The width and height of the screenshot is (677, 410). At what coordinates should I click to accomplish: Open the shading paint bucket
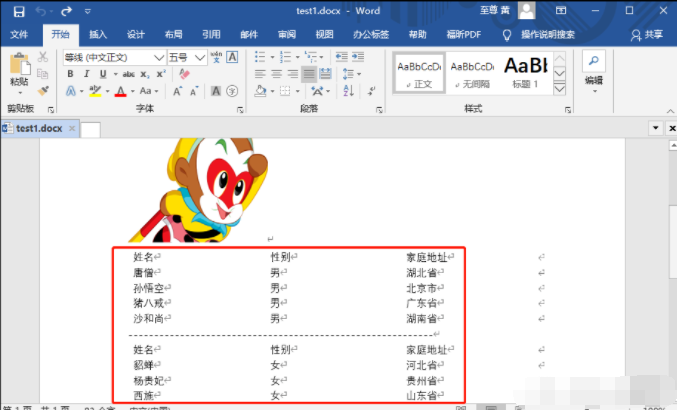[260, 91]
